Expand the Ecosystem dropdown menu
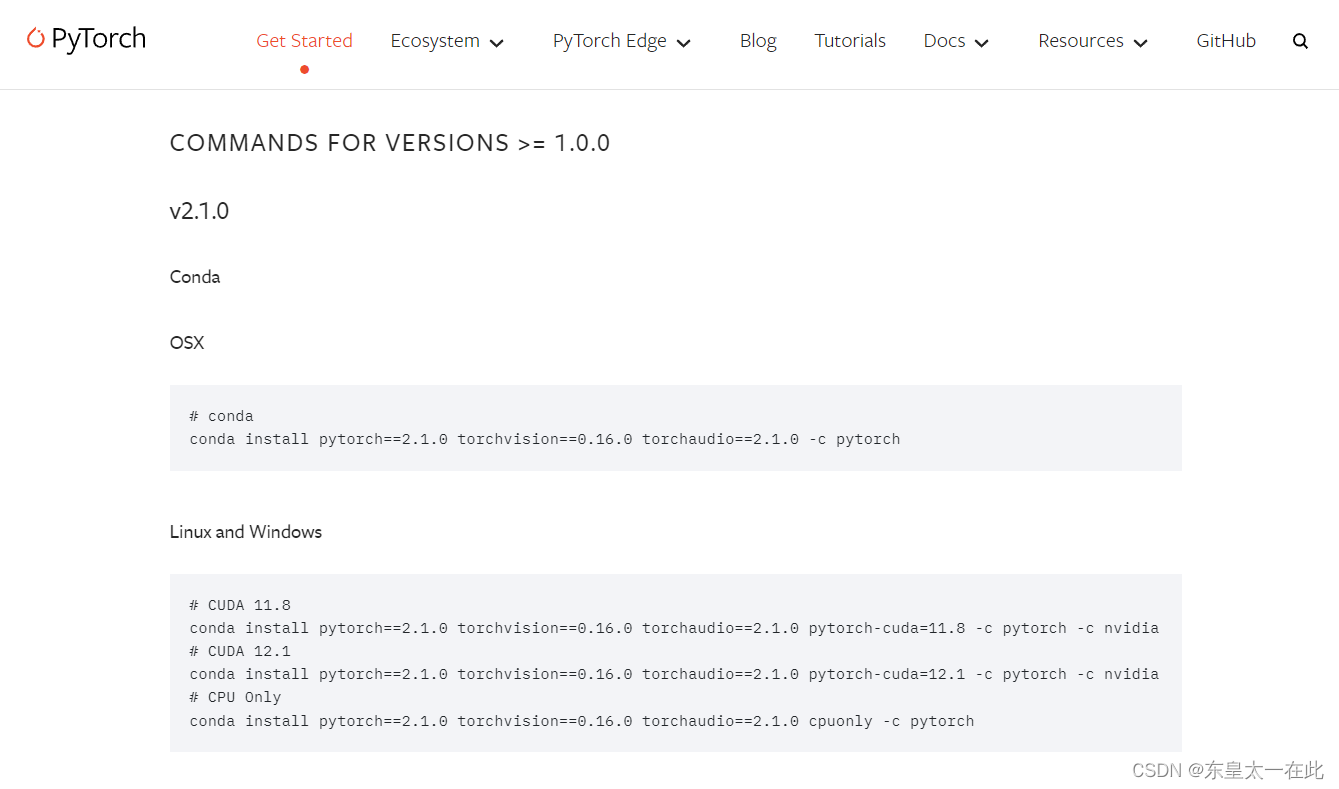Image resolution: width=1339 pixels, height=789 pixels. point(447,41)
